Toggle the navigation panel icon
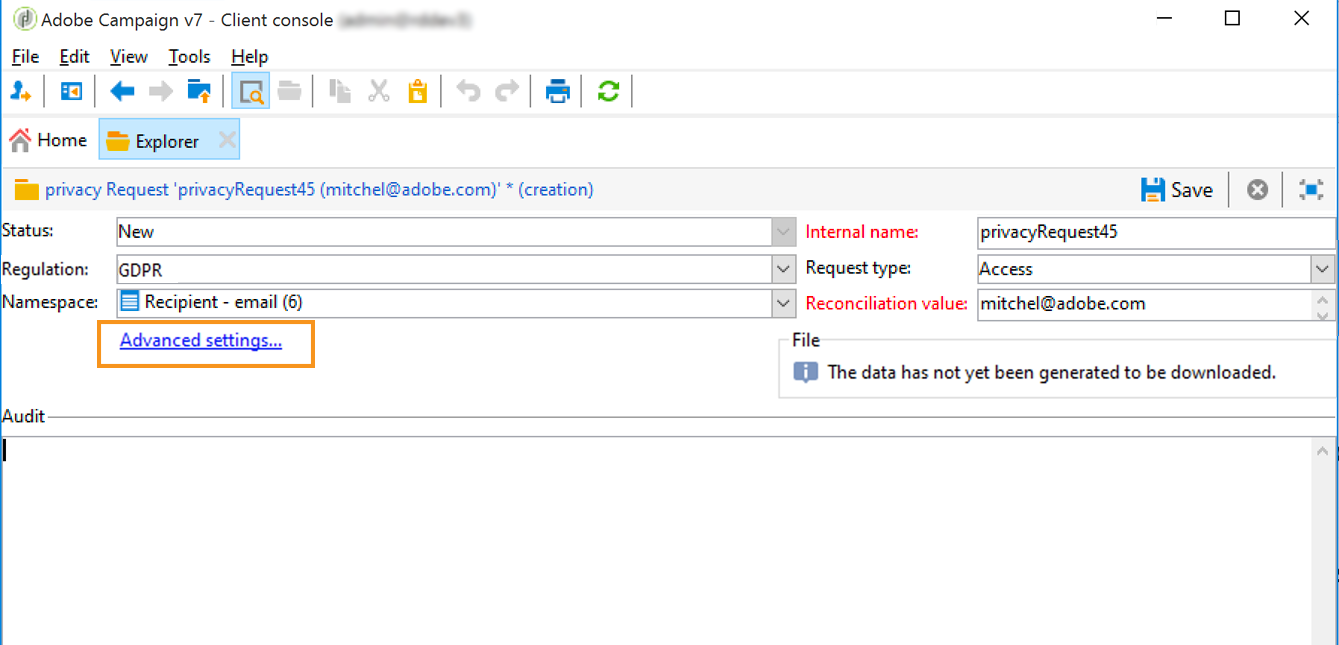1339x645 pixels. tap(71, 92)
